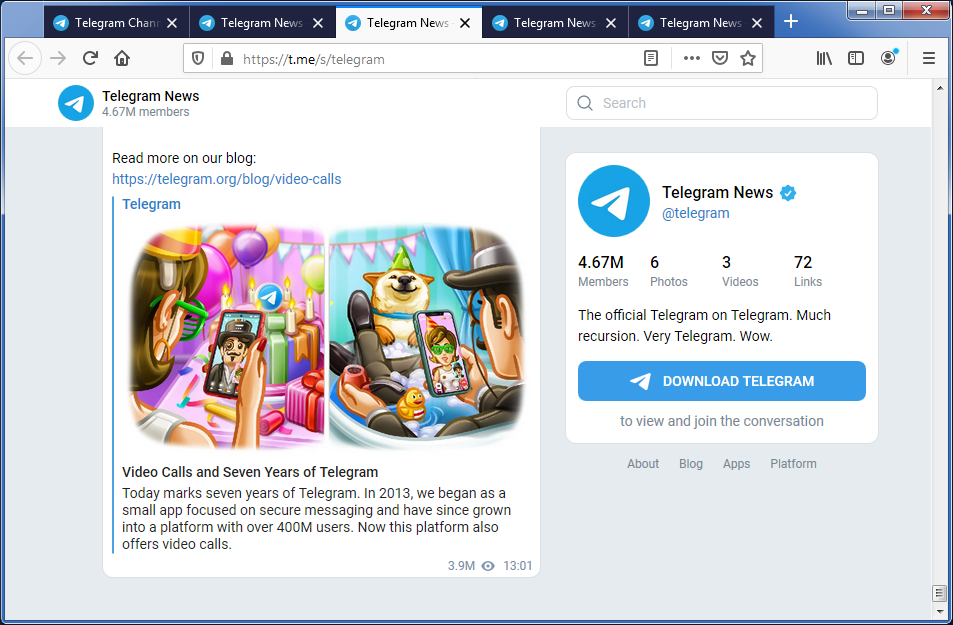The image size is (953, 625).
Task: Click large Telegram avatar in sidebar card
Action: (x=614, y=201)
